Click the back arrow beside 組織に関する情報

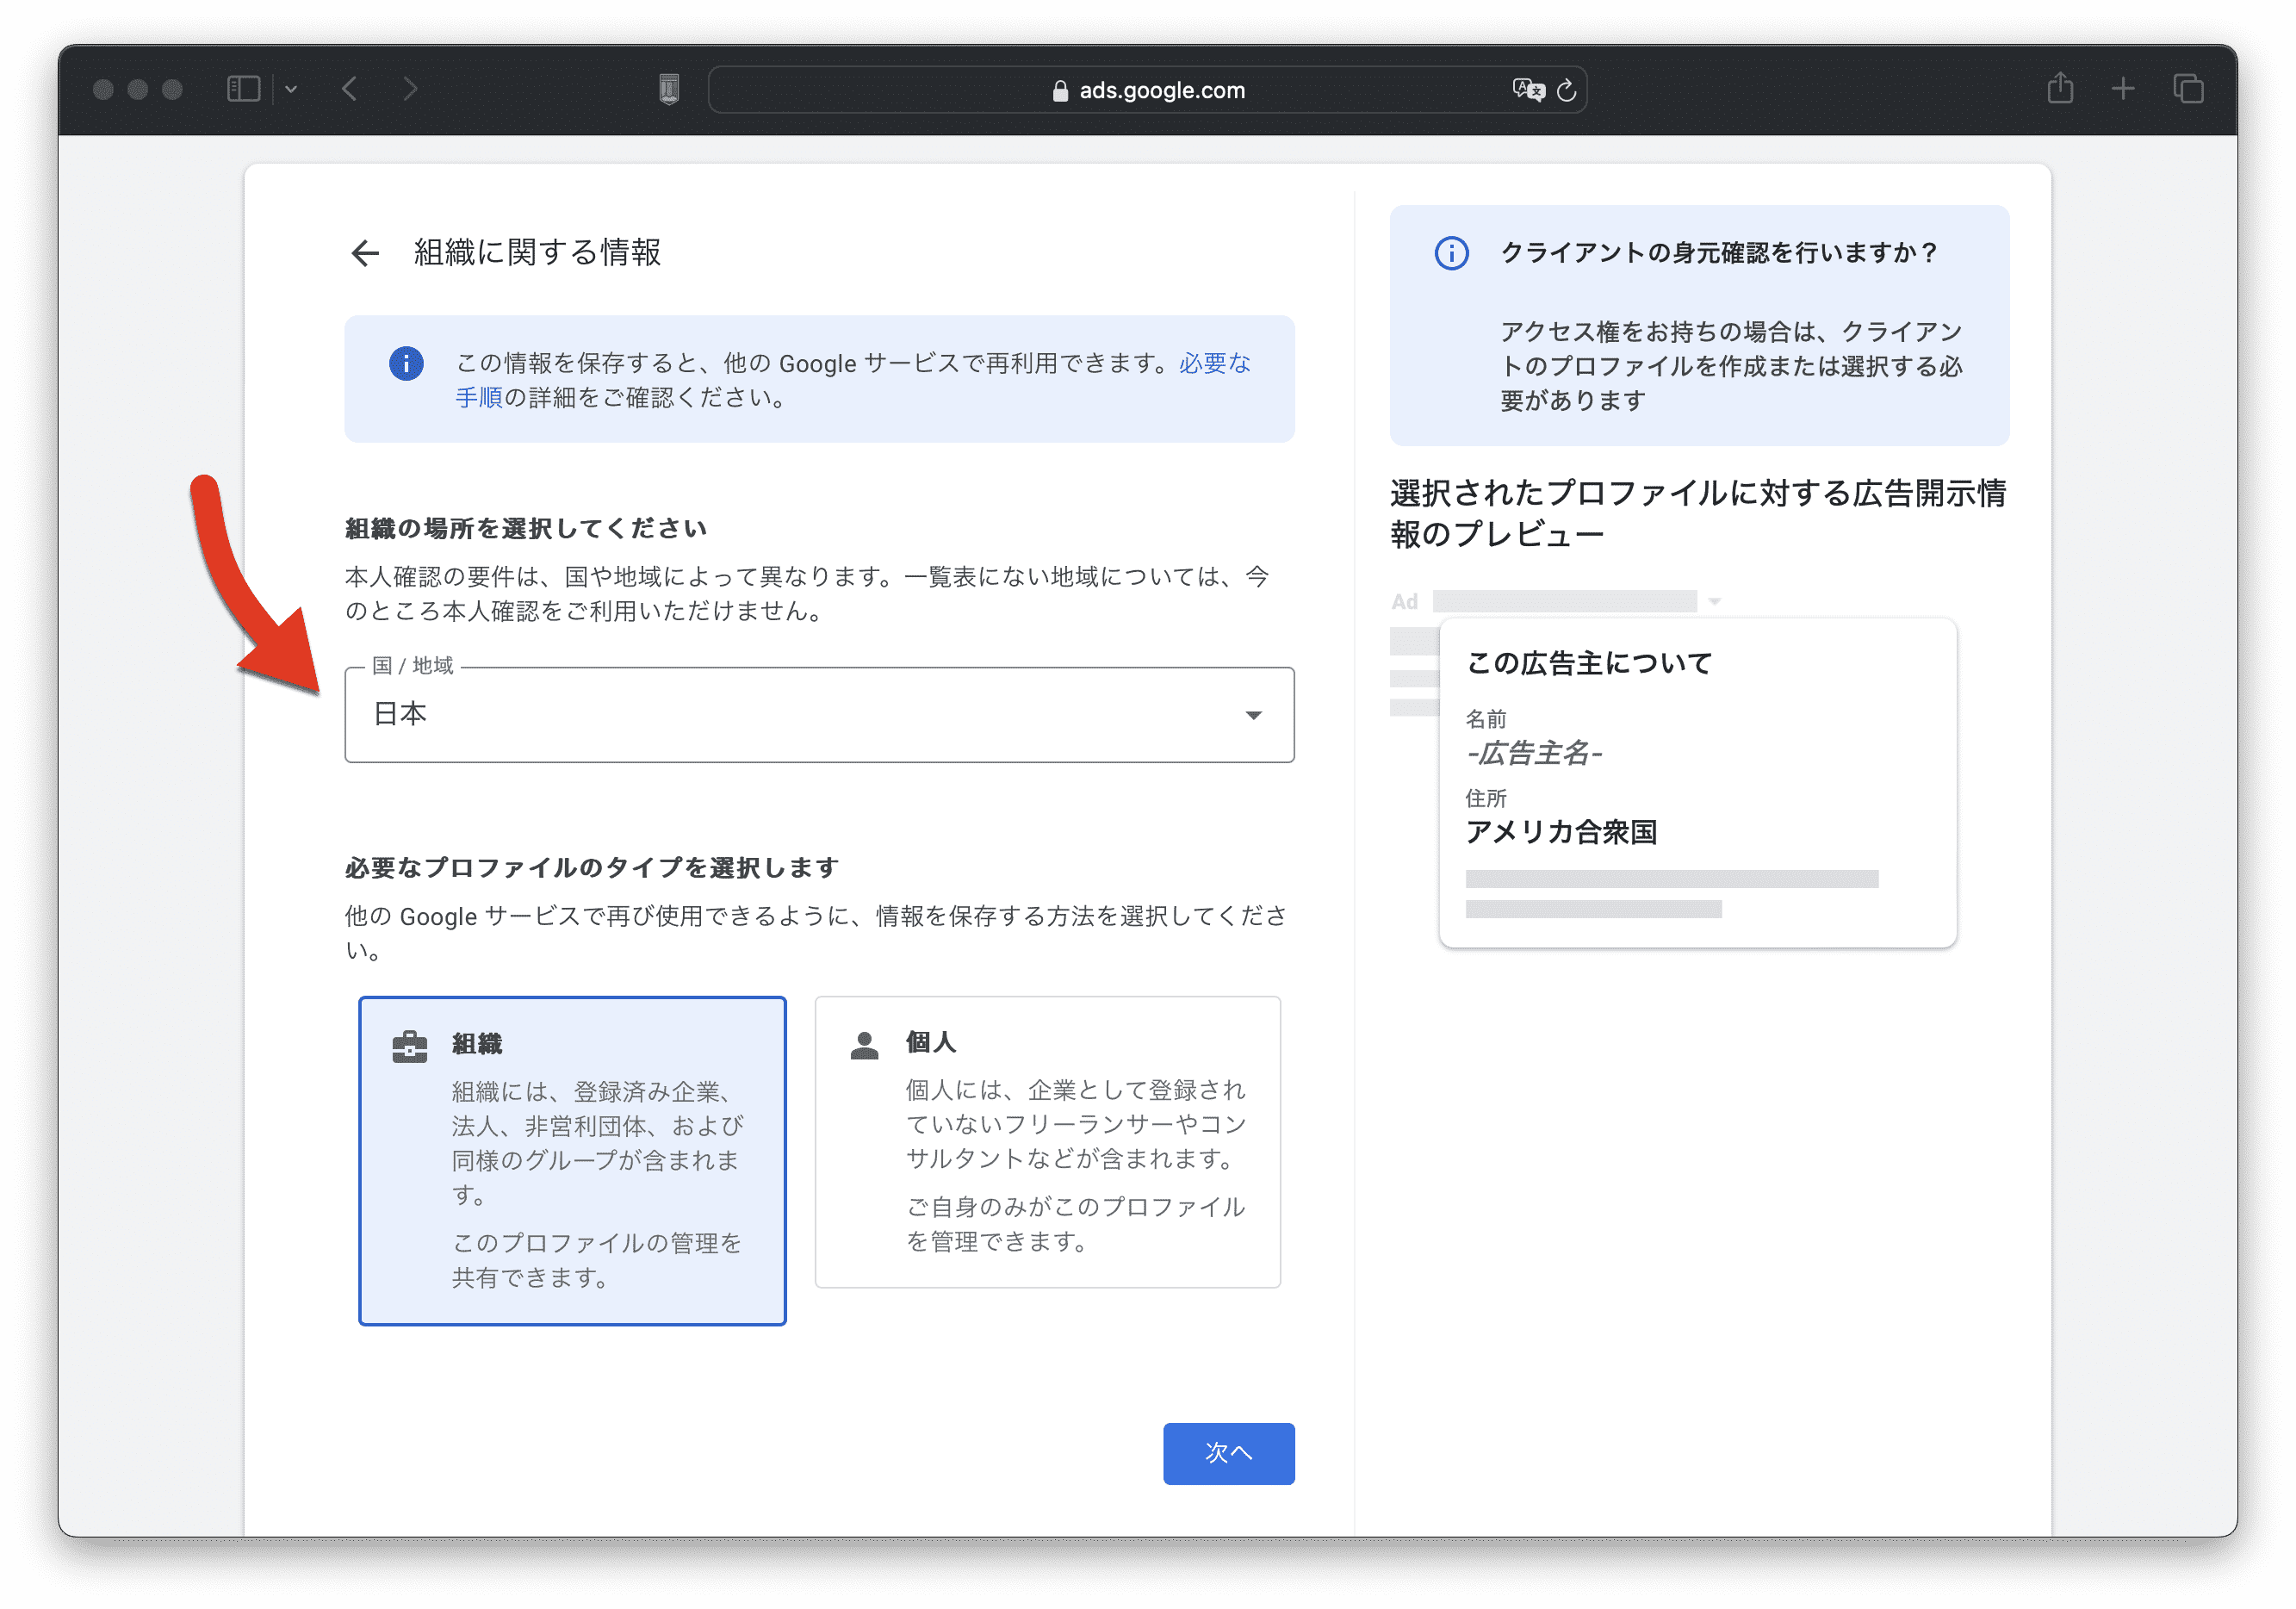click(365, 253)
